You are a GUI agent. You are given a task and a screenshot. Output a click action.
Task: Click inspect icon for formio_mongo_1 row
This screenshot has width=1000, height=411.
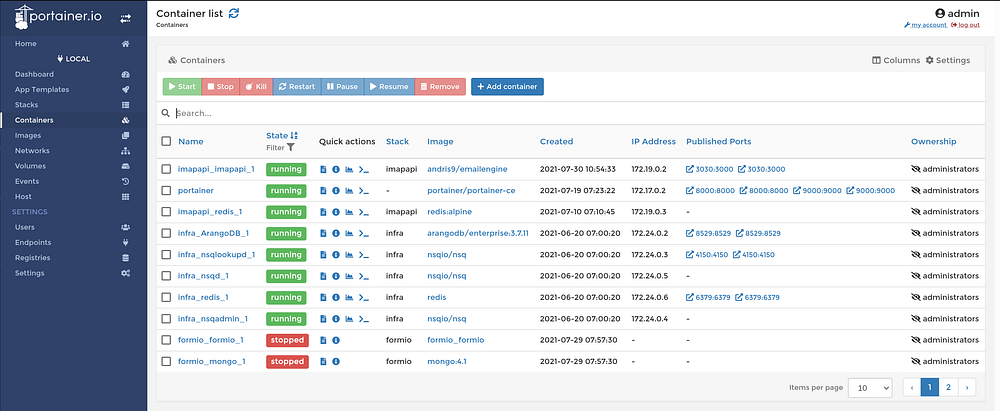point(336,362)
